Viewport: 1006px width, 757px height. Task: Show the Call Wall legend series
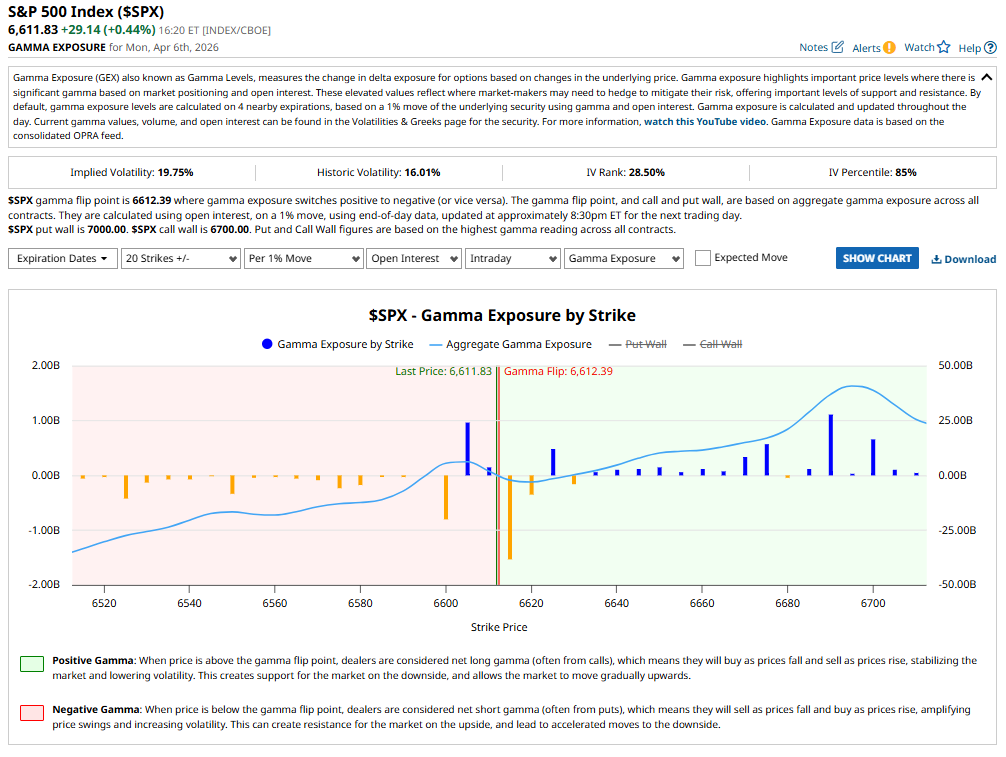pos(712,344)
